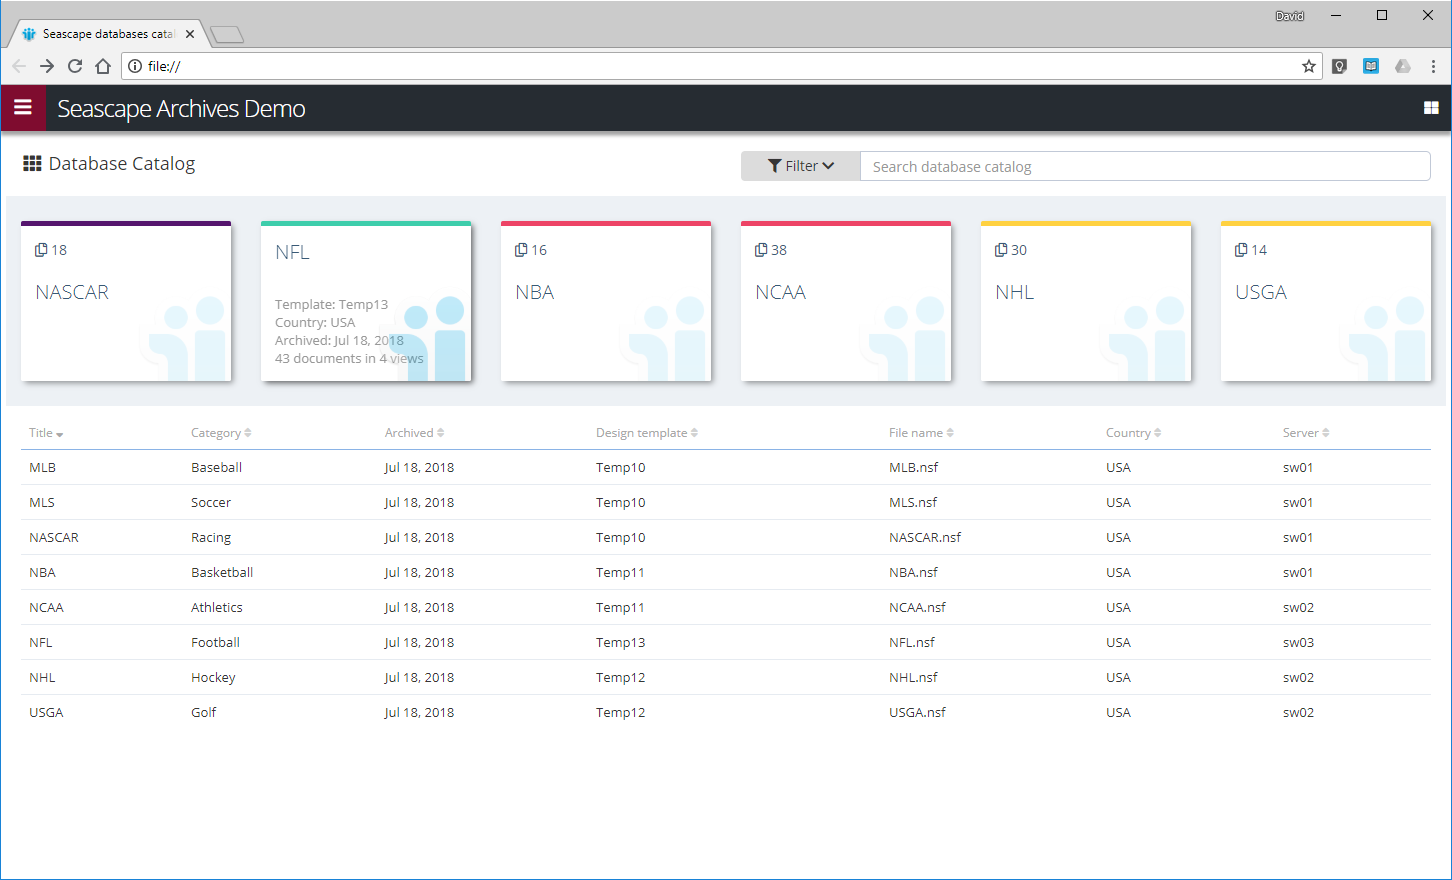
Task: Select the NFL title in the table
Action: [41, 642]
